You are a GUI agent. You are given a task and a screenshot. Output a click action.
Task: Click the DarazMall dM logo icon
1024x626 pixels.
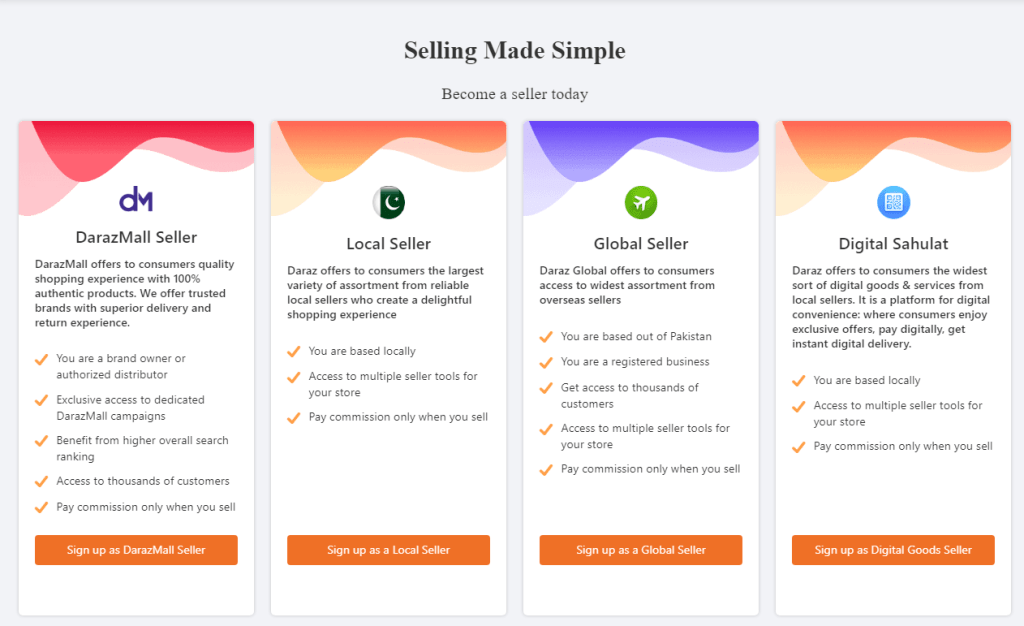coord(136,199)
